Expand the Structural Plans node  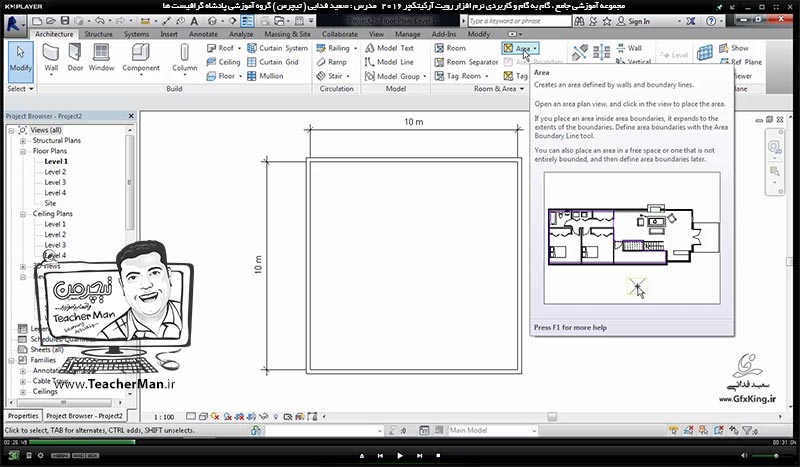23,141
